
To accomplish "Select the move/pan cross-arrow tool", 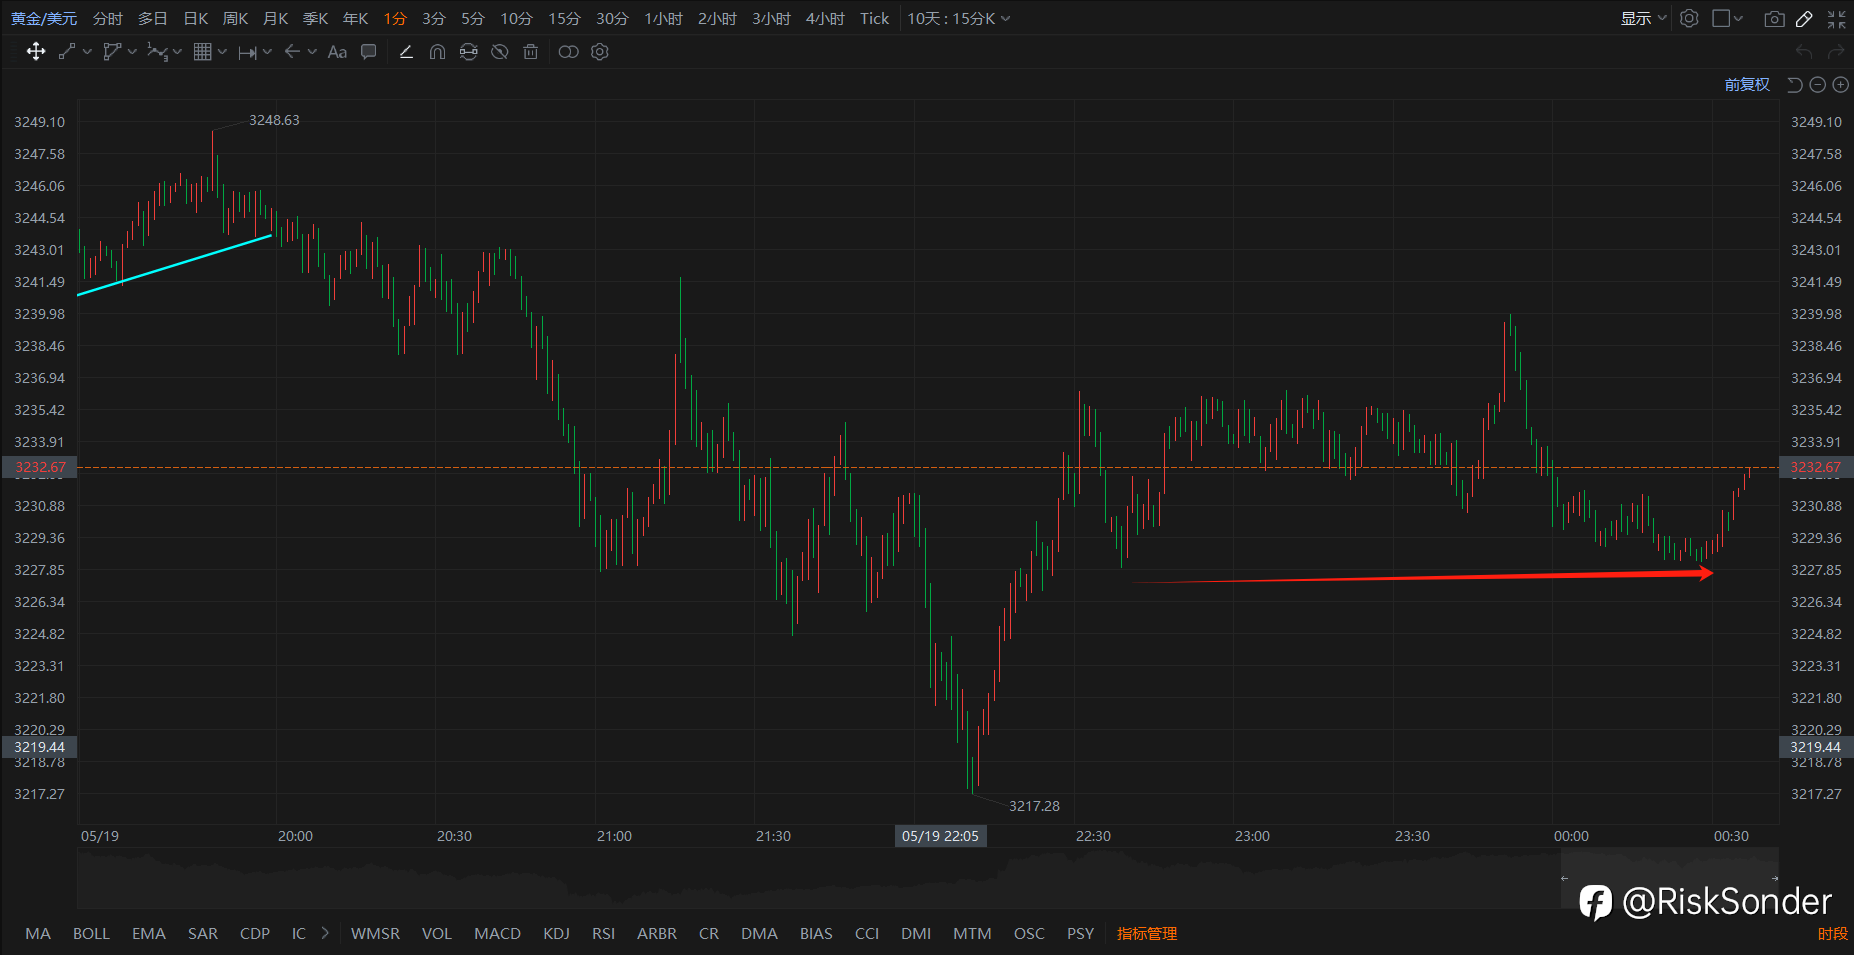I will click(x=36, y=52).
